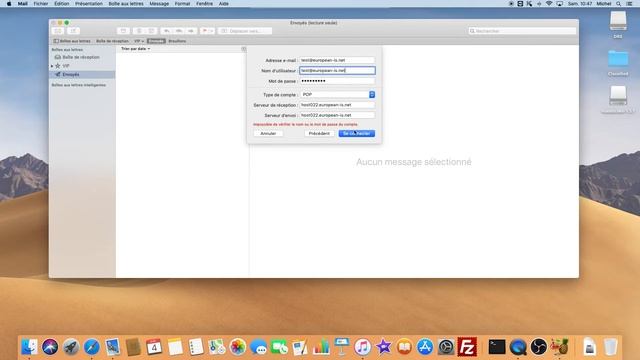Click the 'Serveur de réception' field
Image resolution: width=640 pixels, height=360 pixels.
(337, 105)
